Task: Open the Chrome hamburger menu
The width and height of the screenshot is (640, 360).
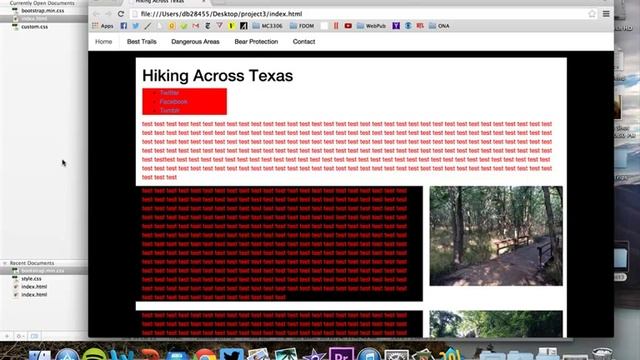Action: [x=606, y=14]
